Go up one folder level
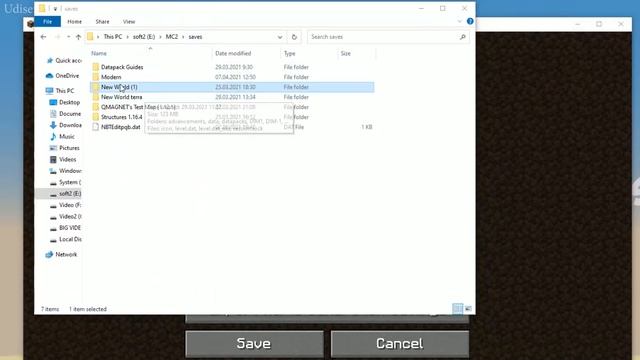 click(x=78, y=37)
